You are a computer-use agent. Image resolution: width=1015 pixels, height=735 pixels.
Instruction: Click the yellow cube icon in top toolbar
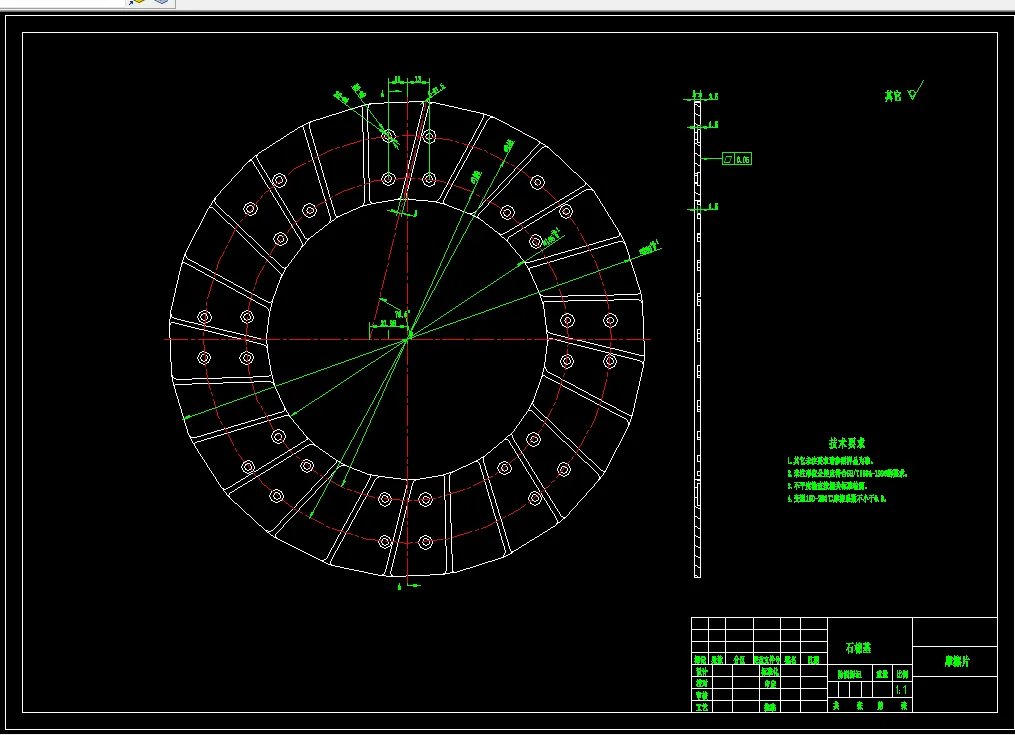138,3
